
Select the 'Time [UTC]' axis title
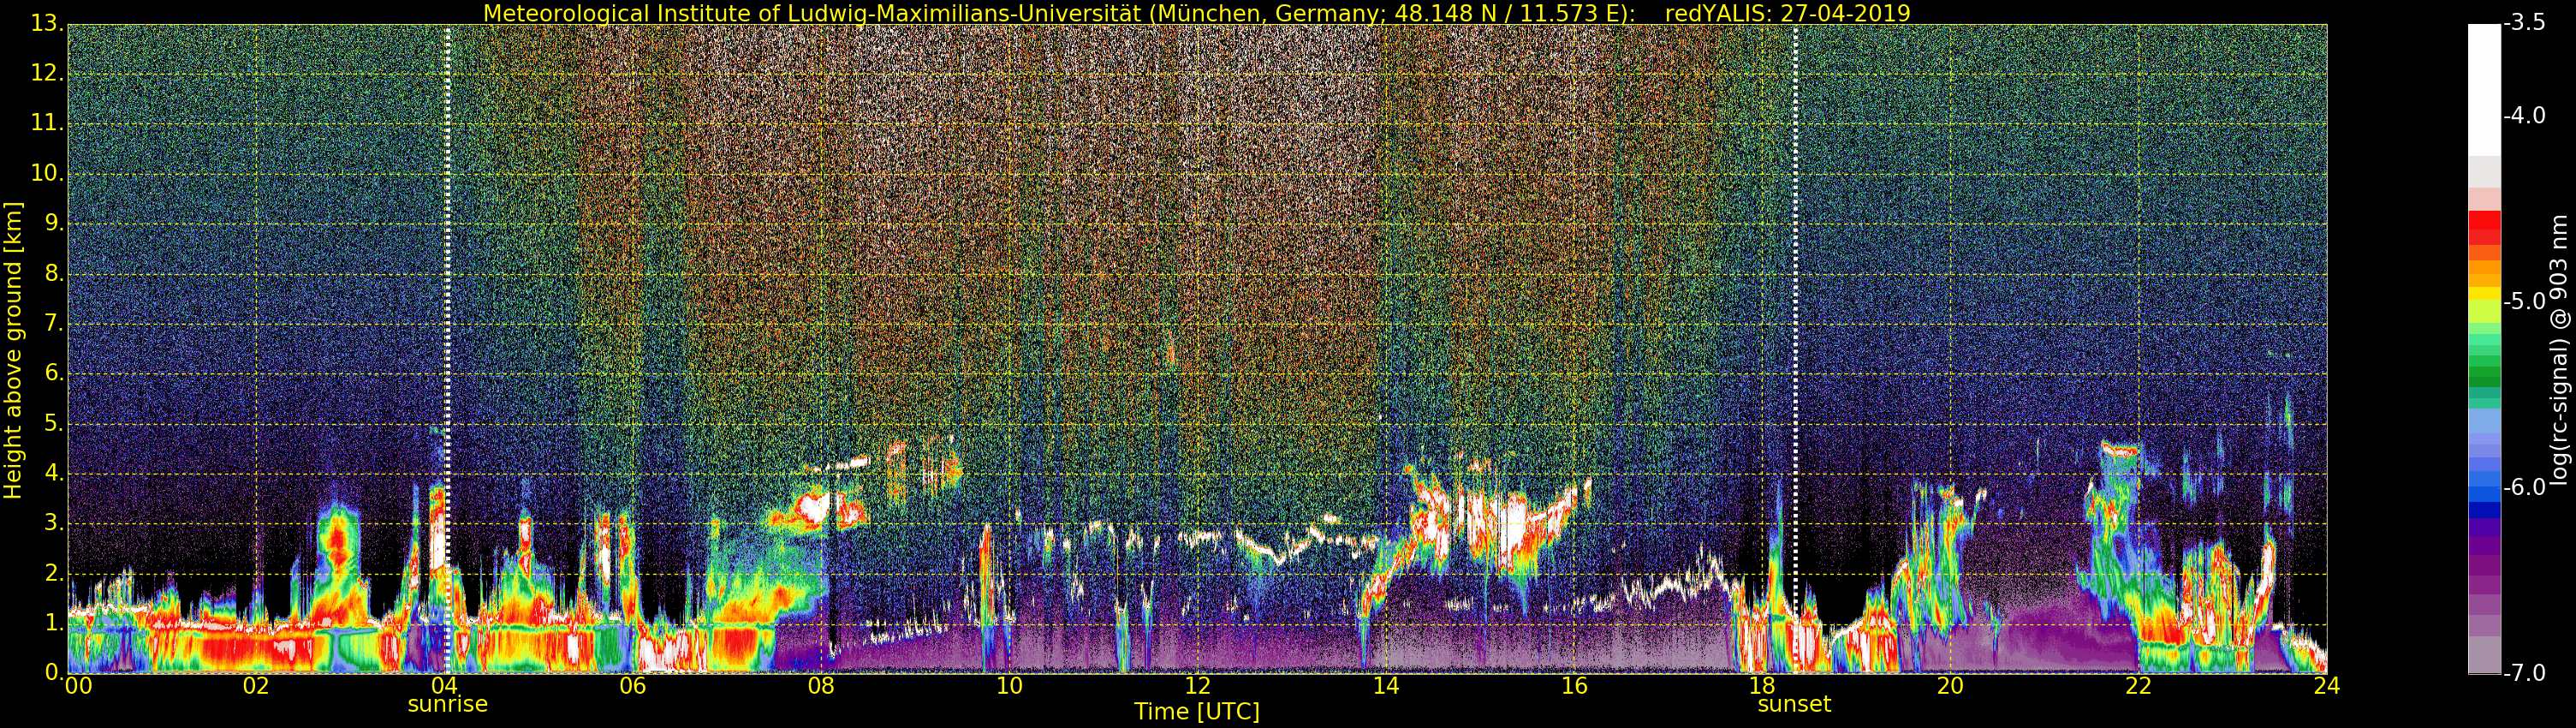point(1196,712)
